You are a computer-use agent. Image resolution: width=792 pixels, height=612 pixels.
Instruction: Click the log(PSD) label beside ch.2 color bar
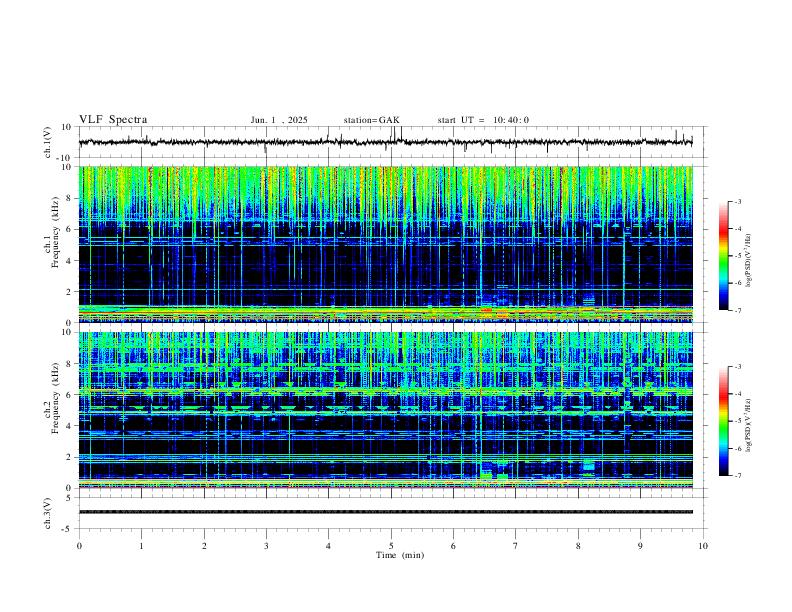(749, 425)
